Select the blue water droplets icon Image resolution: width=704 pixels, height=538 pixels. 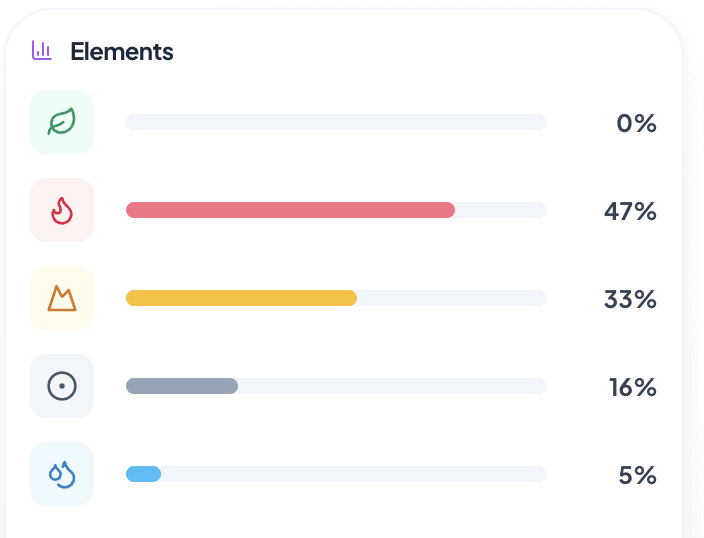(62, 474)
